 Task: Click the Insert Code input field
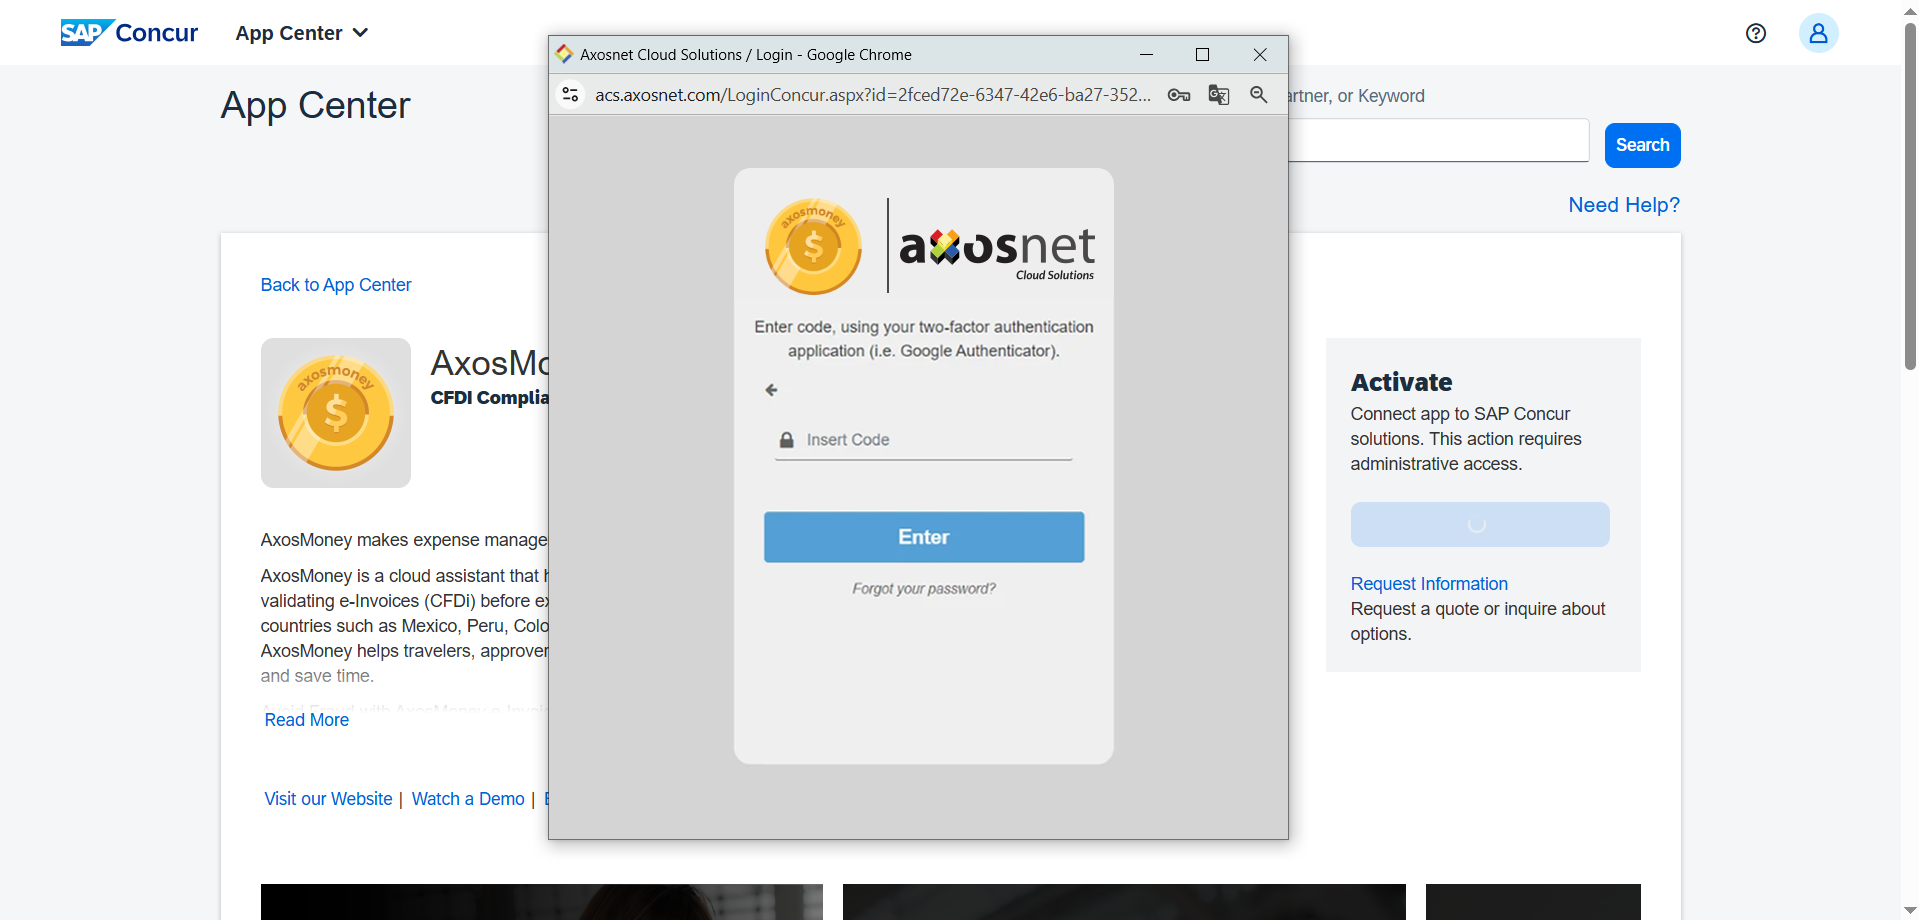click(935, 440)
